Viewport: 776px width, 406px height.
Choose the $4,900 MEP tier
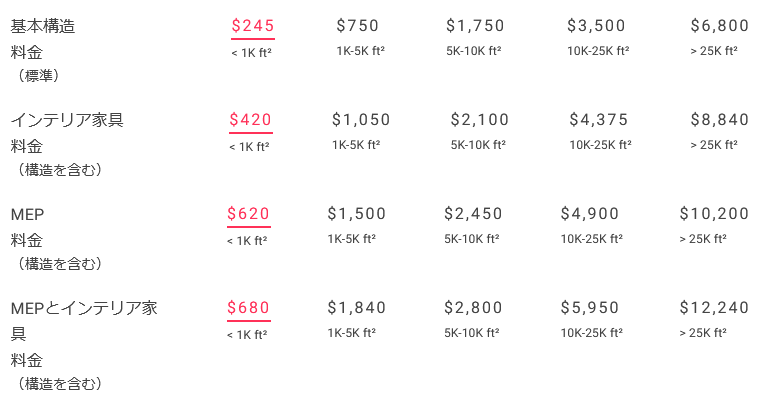pyautogui.click(x=590, y=214)
